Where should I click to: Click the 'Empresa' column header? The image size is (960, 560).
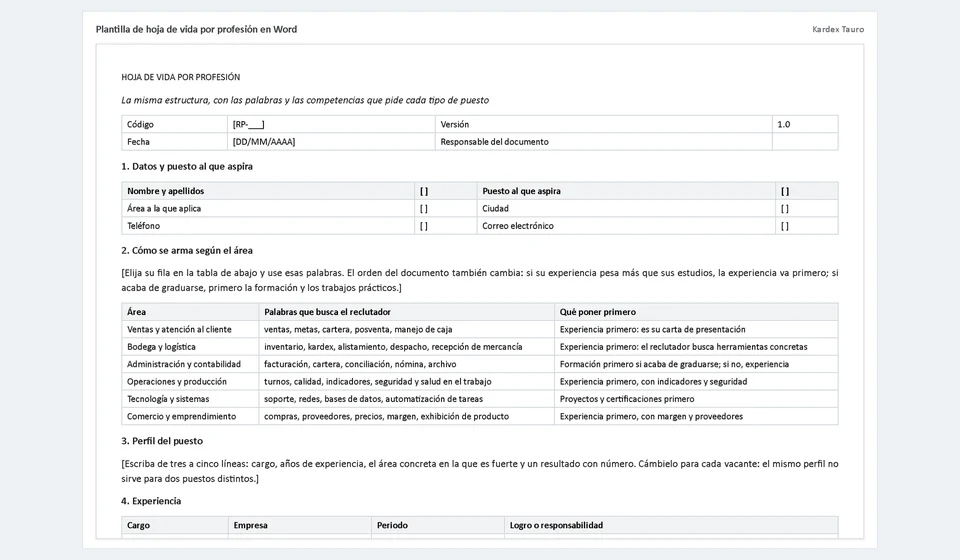click(x=300, y=525)
